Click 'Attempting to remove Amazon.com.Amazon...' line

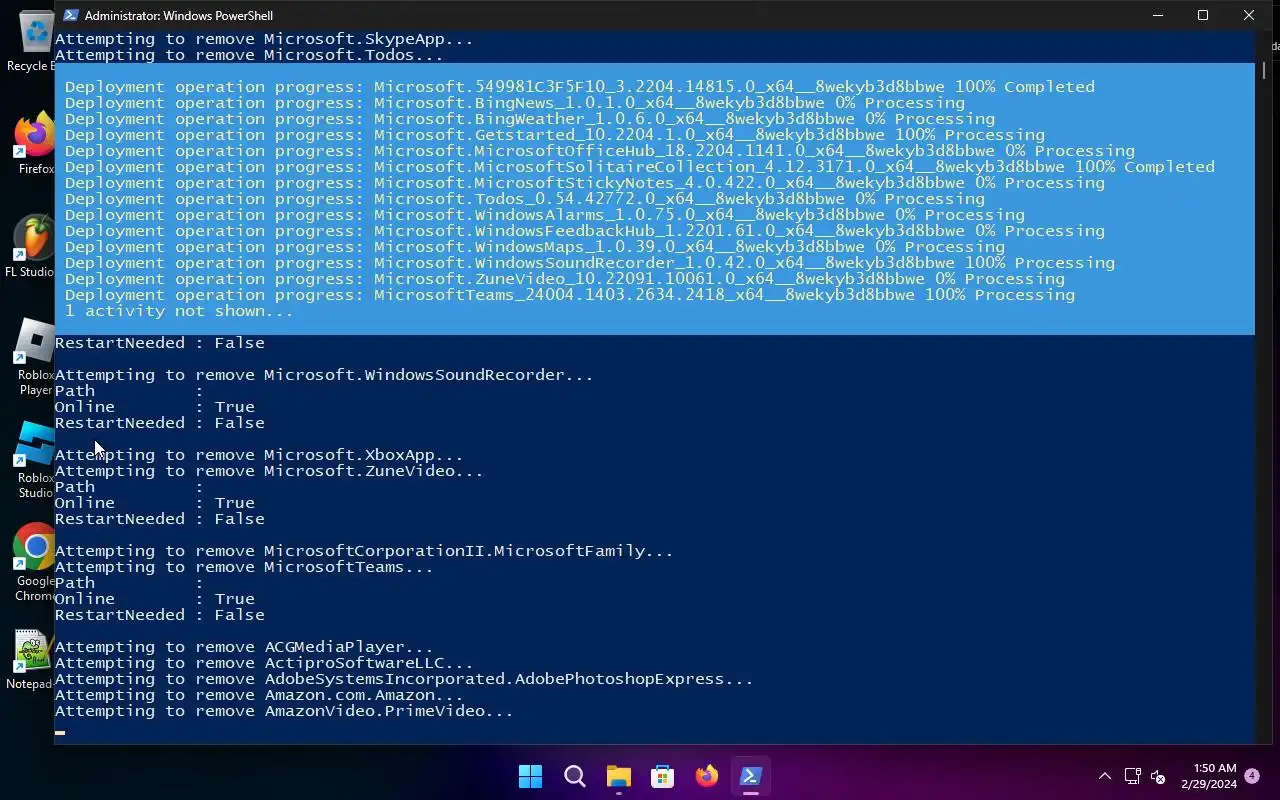(x=259, y=695)
